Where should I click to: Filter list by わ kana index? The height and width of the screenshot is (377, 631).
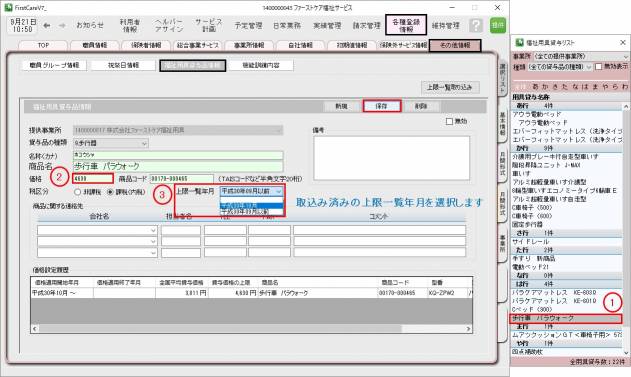(x=625, y=87)
